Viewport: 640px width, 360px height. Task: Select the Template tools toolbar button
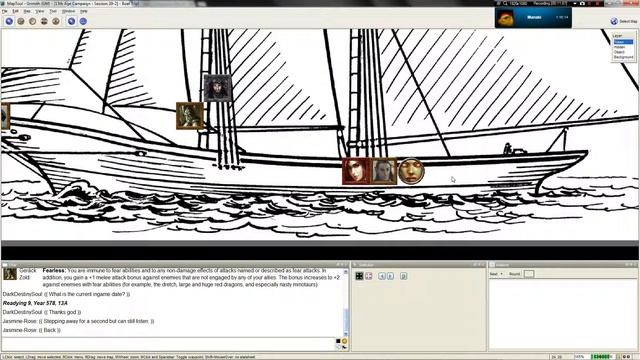click(x=33, y=21)
